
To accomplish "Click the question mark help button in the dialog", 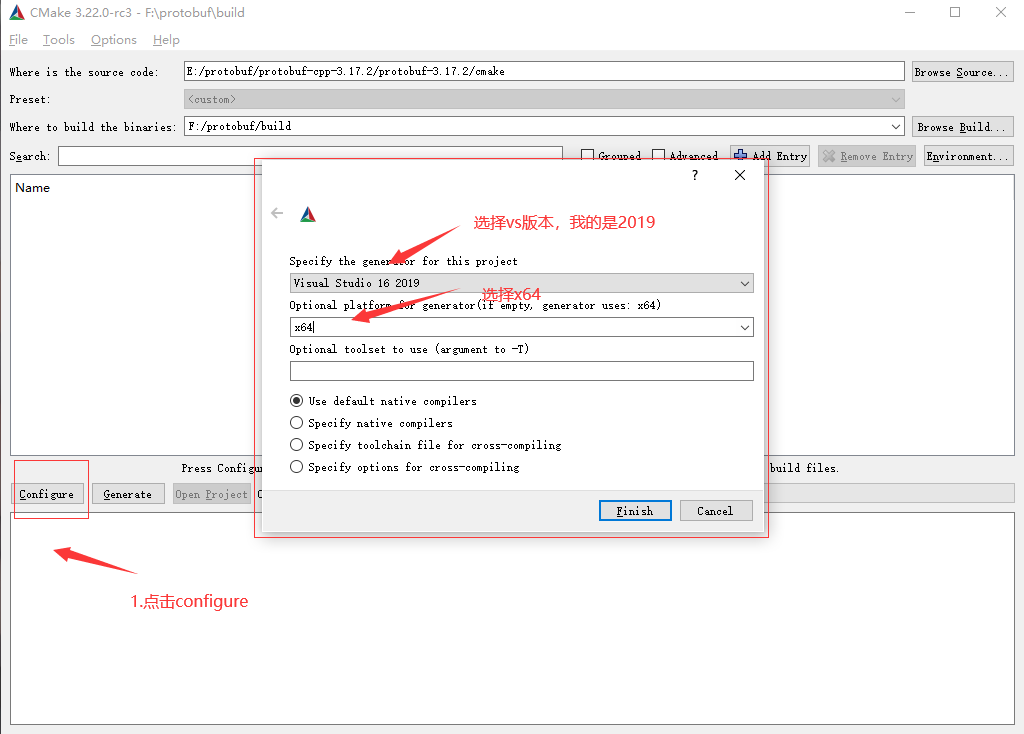I will pyautogui.click(x=695, y=175).
